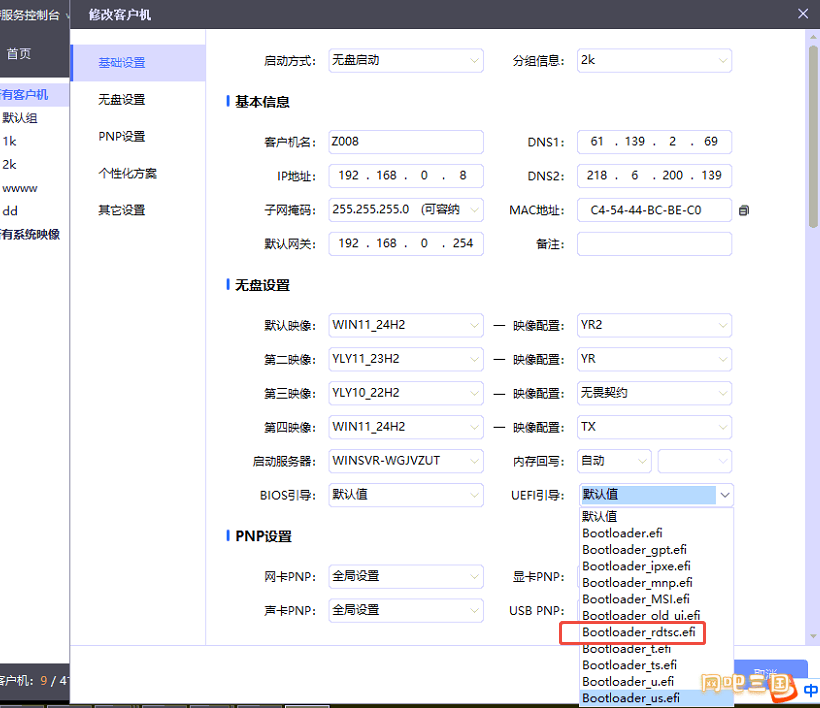820x708 pixels.
Task: Expand the 启动服务器 dropdown
Action: pos(406,461)
